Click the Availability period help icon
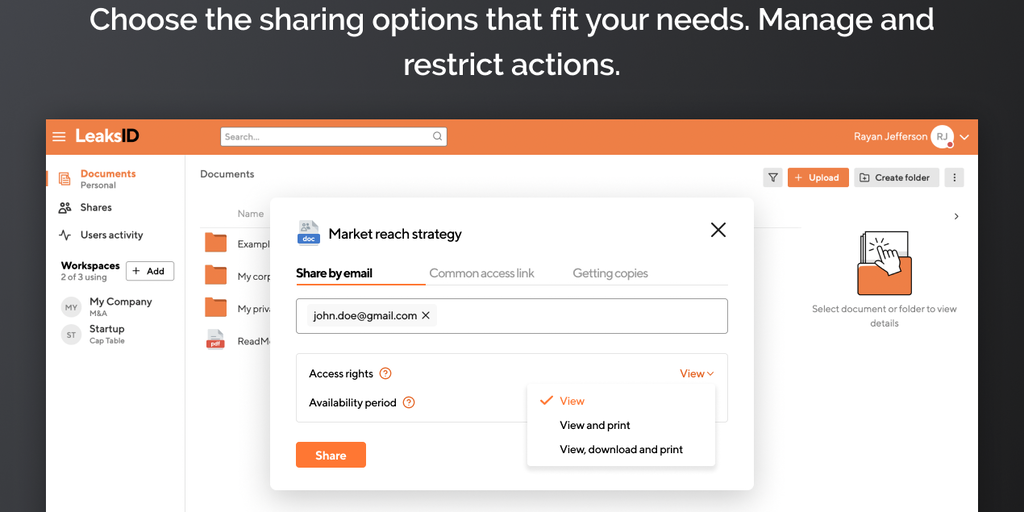Image resolution: width=1024 pixels, height=512 pixels. click(408, 403)
